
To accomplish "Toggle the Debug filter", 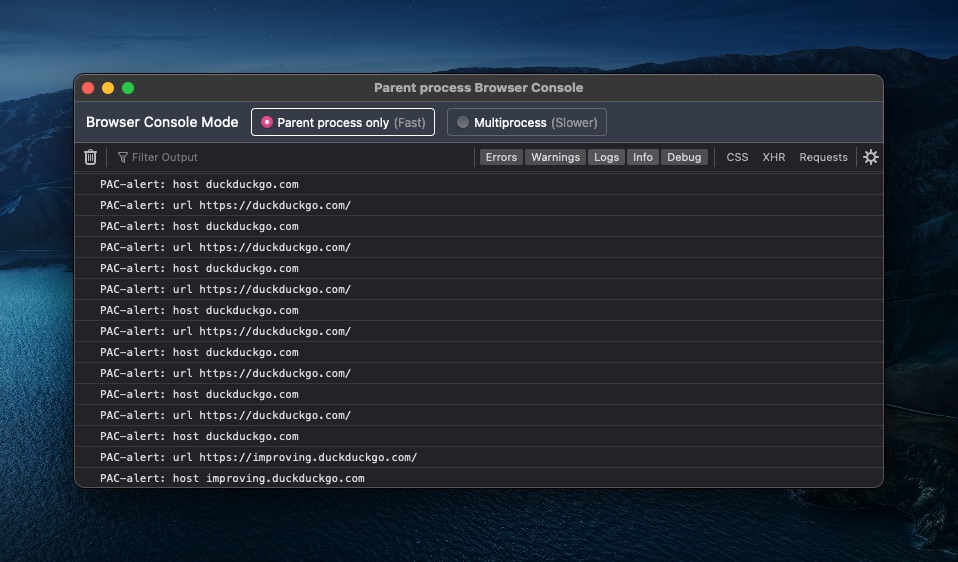I will tap(684, 157).
